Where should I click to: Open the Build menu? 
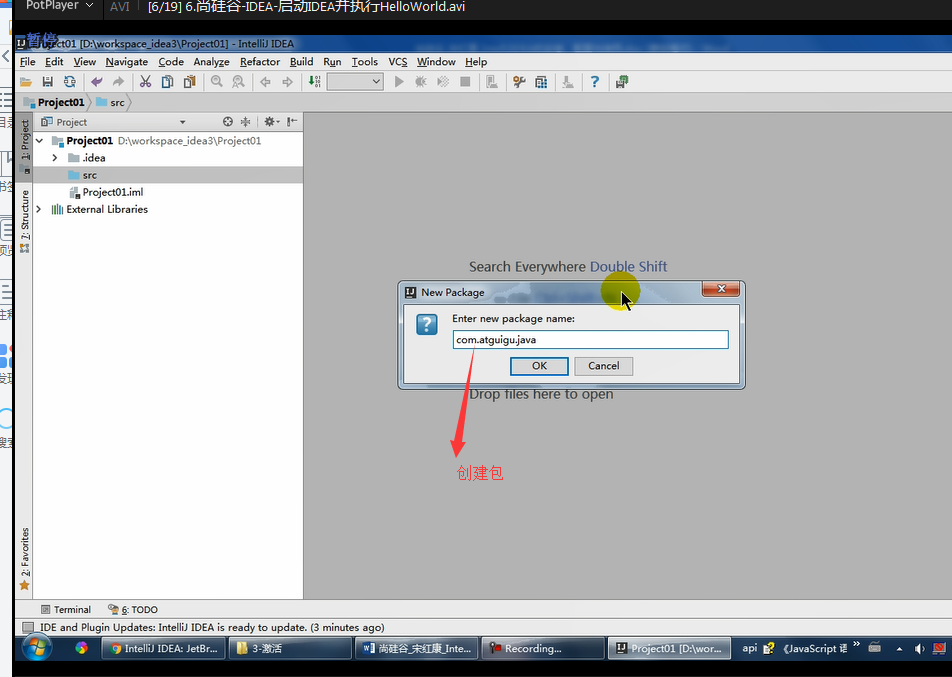click(301, 62)
